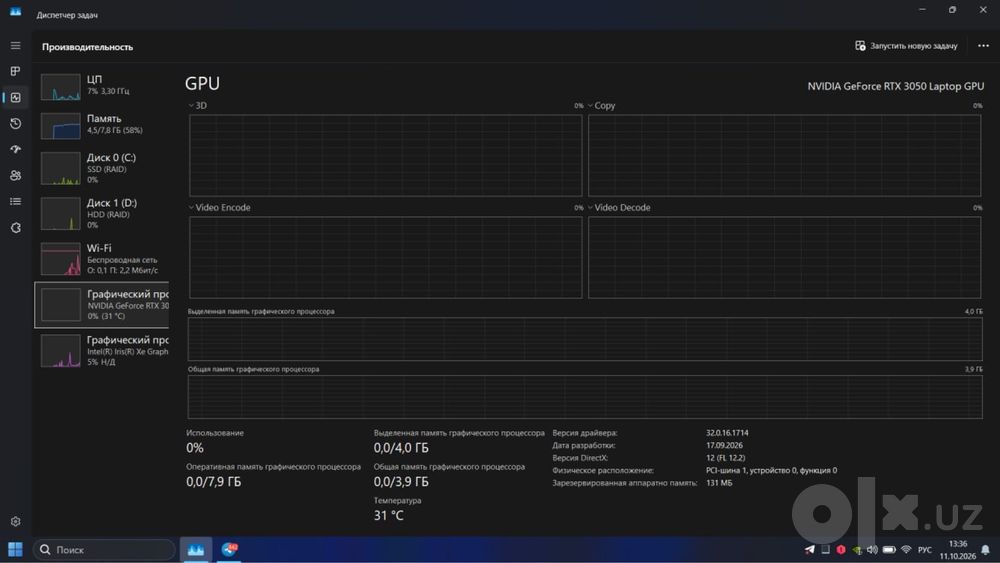Click the 'NVIDIA GeForce RTX 3050 Laptop GPU' title
The image size is (1000, 563).
tap(895, 86)
